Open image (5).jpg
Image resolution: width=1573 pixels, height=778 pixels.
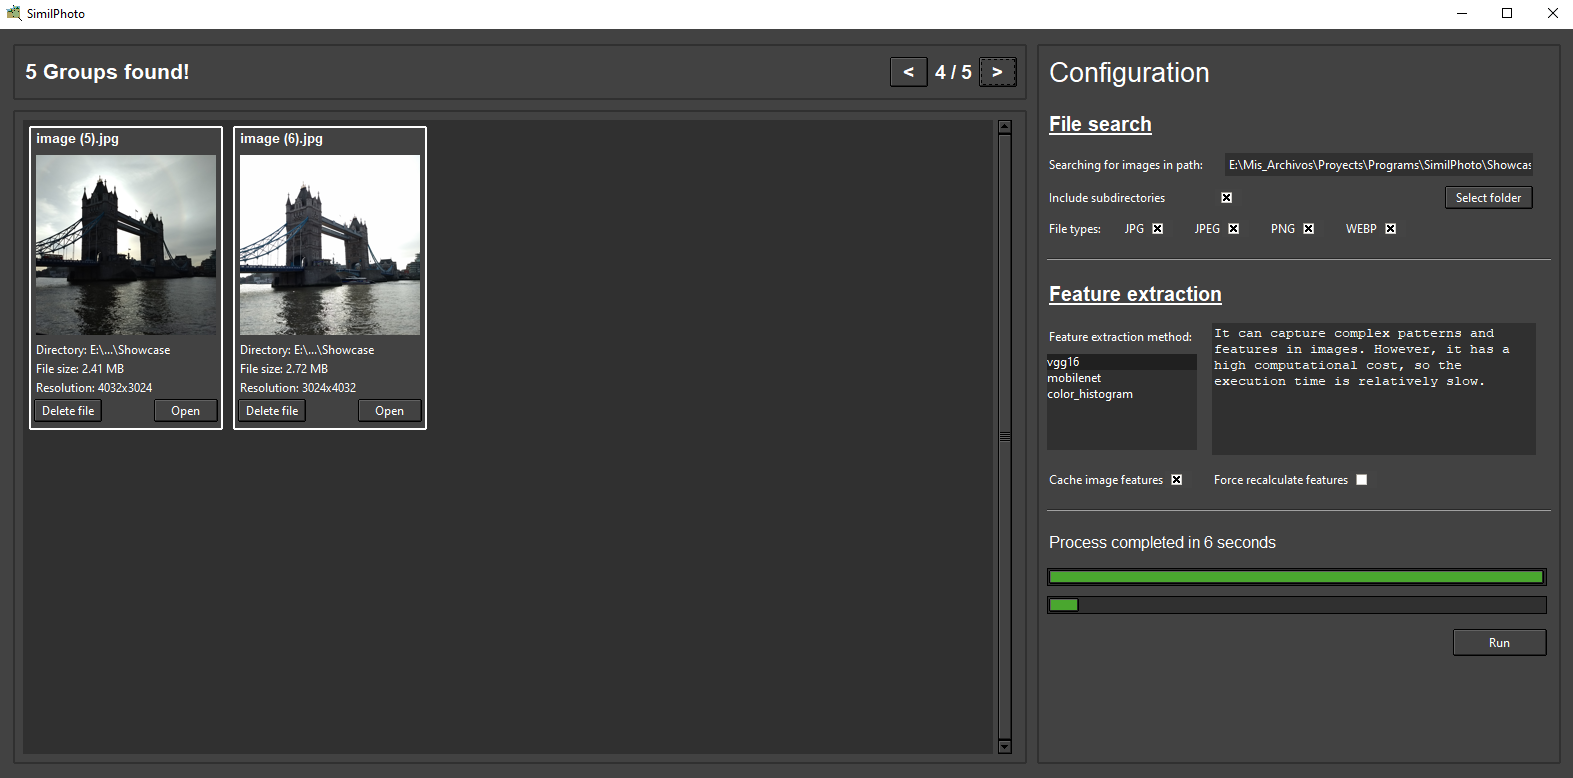(185, 411)
